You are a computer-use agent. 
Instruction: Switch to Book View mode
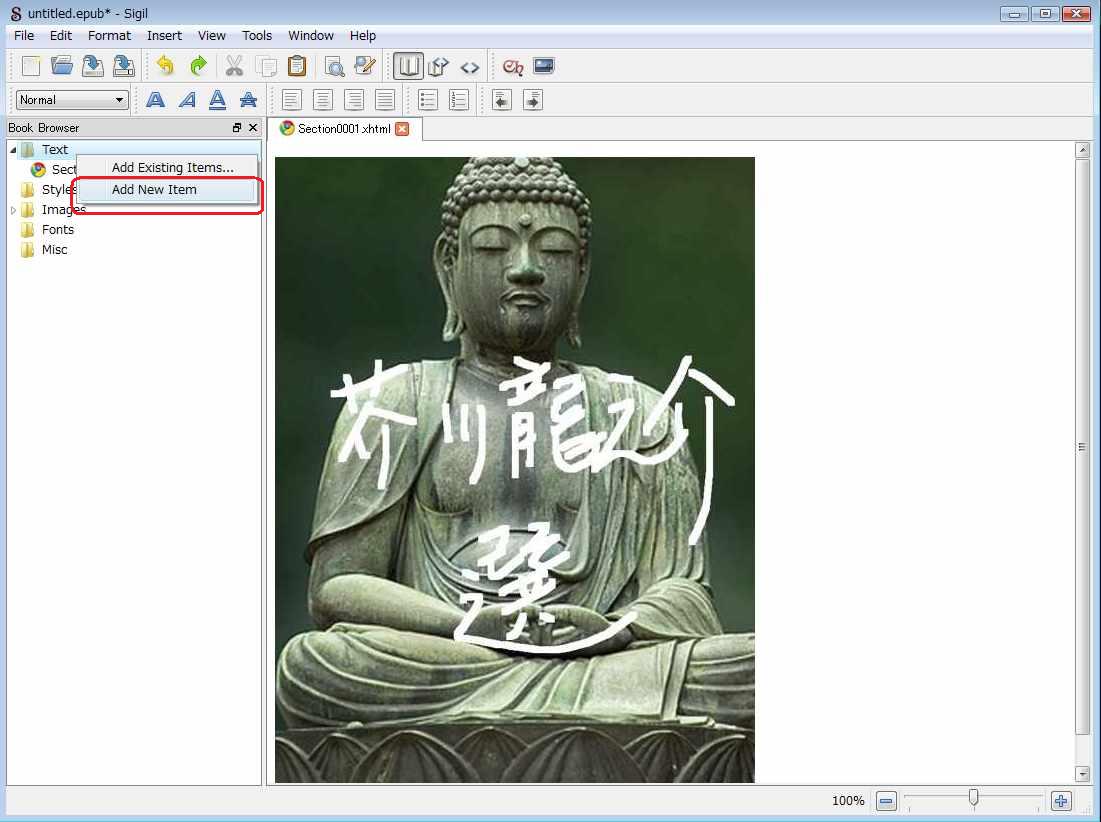pyautogui.click(x=407, y=66)
